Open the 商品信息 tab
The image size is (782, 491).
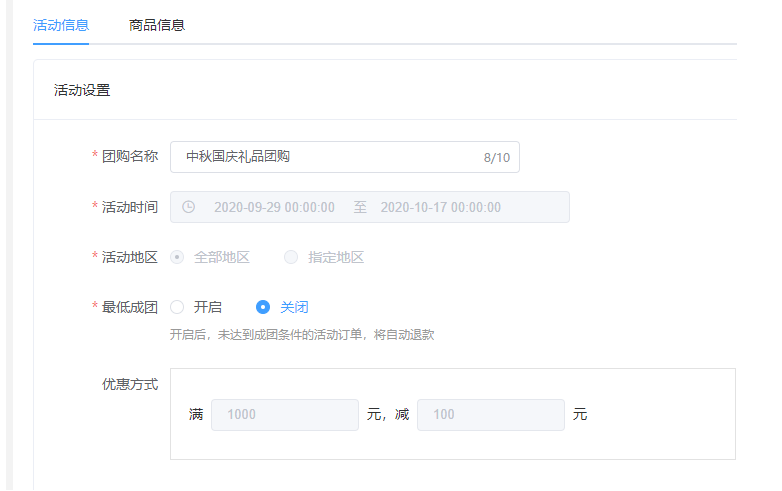tap(157, 25)
